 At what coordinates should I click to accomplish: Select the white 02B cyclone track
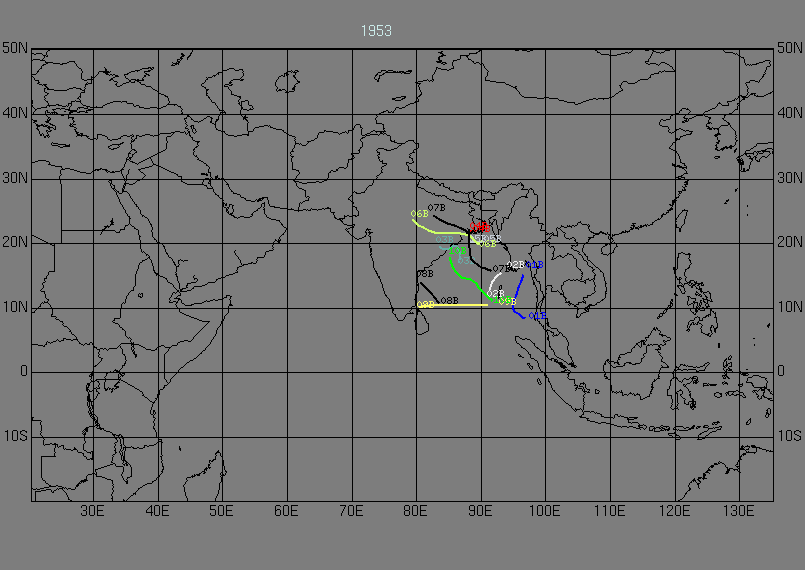pyautogui.click(x=494, y=281)
